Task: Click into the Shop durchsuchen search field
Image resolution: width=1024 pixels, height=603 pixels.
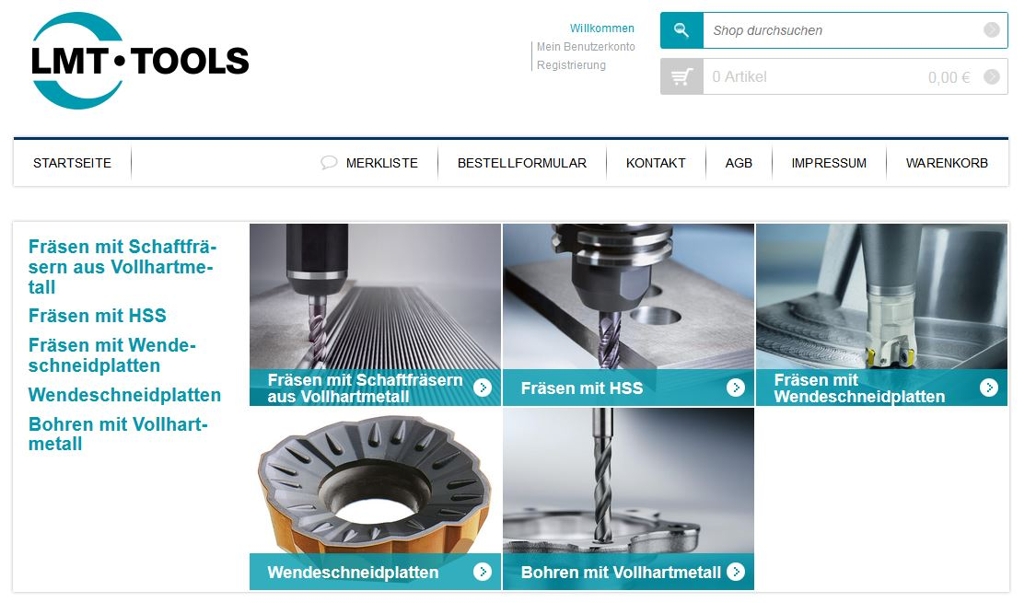Action: pos(842,30)
